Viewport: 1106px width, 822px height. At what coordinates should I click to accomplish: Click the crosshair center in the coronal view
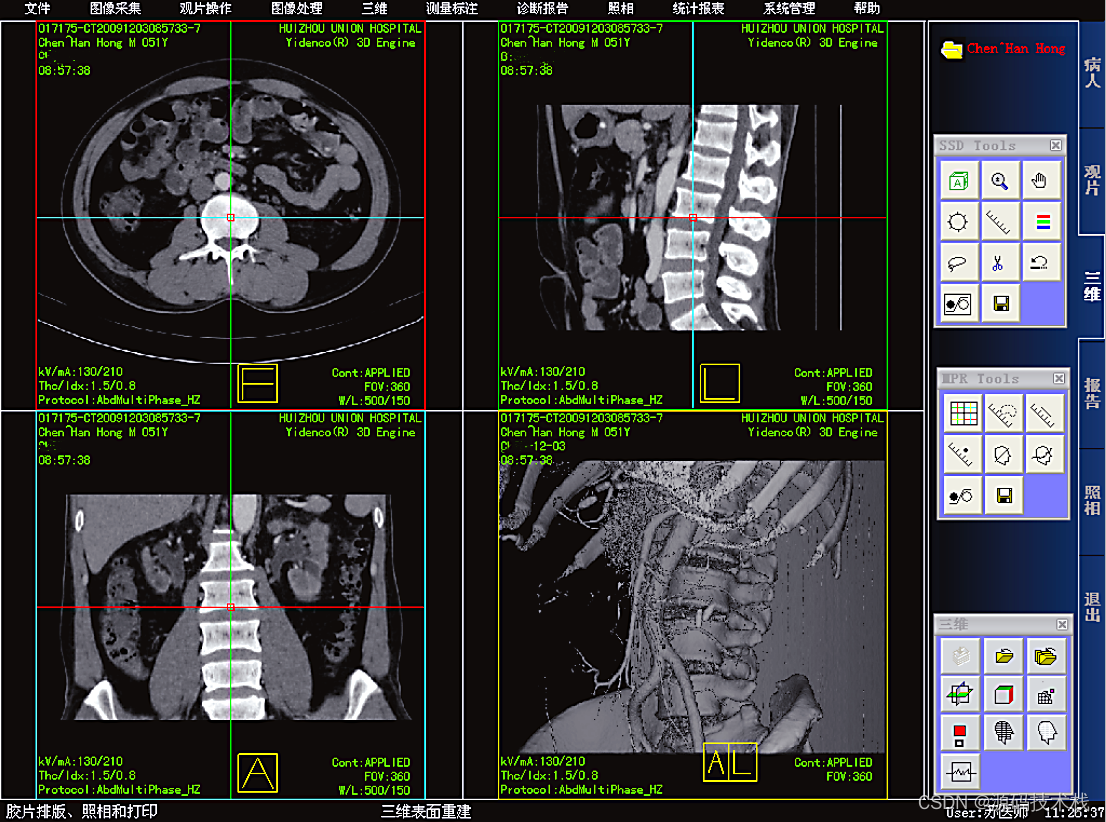click(x=231, y=607)
